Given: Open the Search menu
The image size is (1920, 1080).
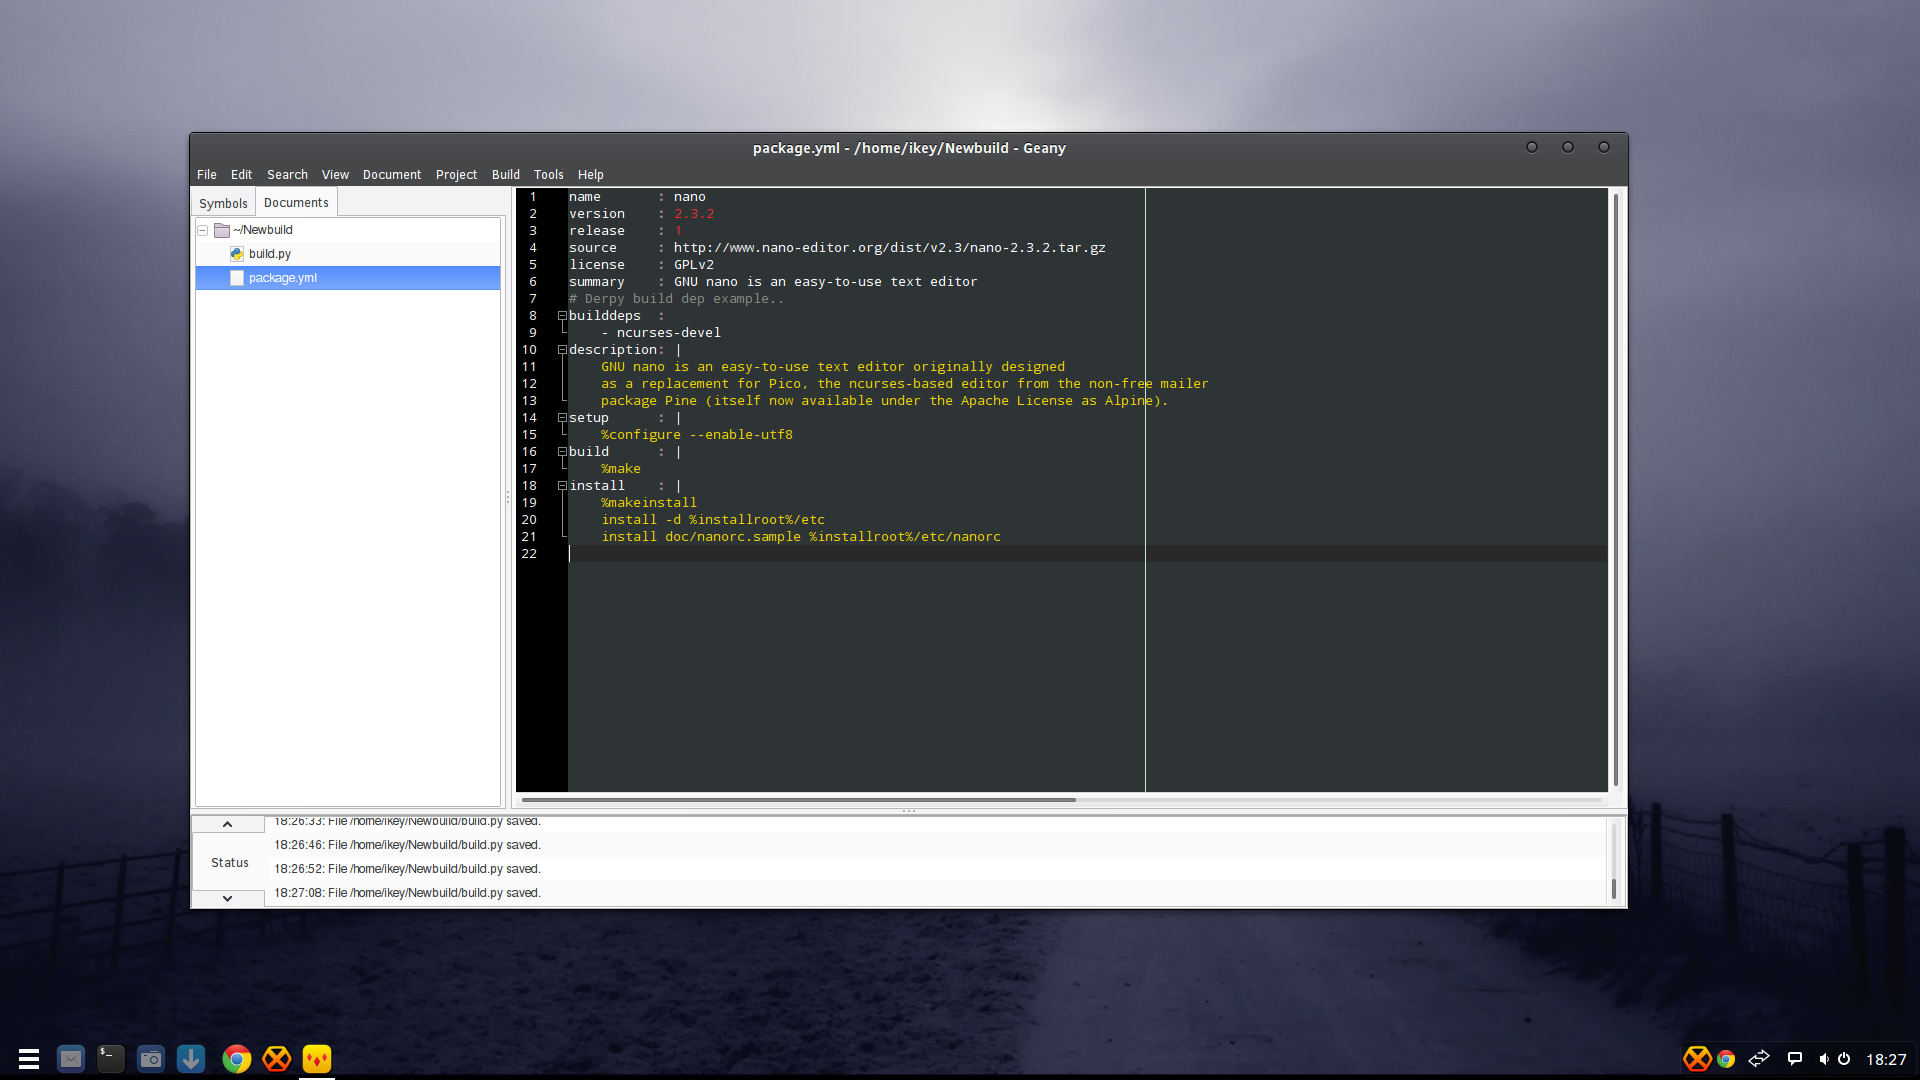Looking at the screenshot, I should [x=287, y=174].
